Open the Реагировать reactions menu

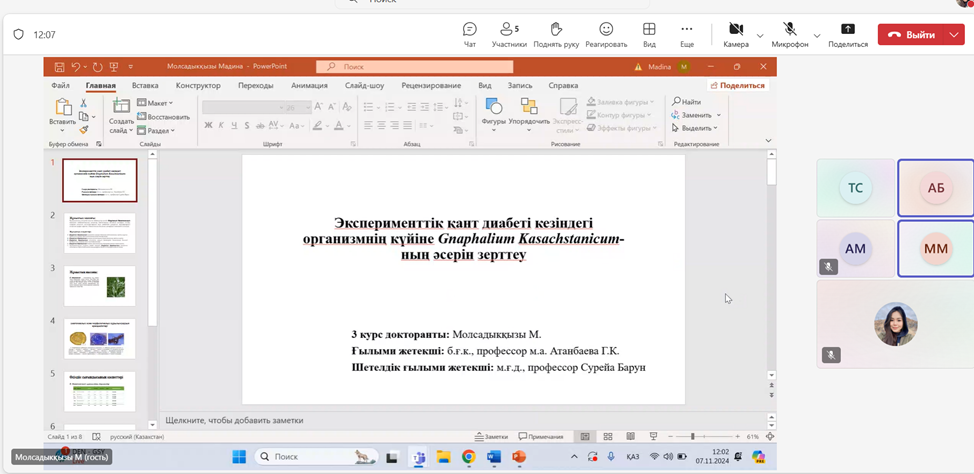[606, 35]
